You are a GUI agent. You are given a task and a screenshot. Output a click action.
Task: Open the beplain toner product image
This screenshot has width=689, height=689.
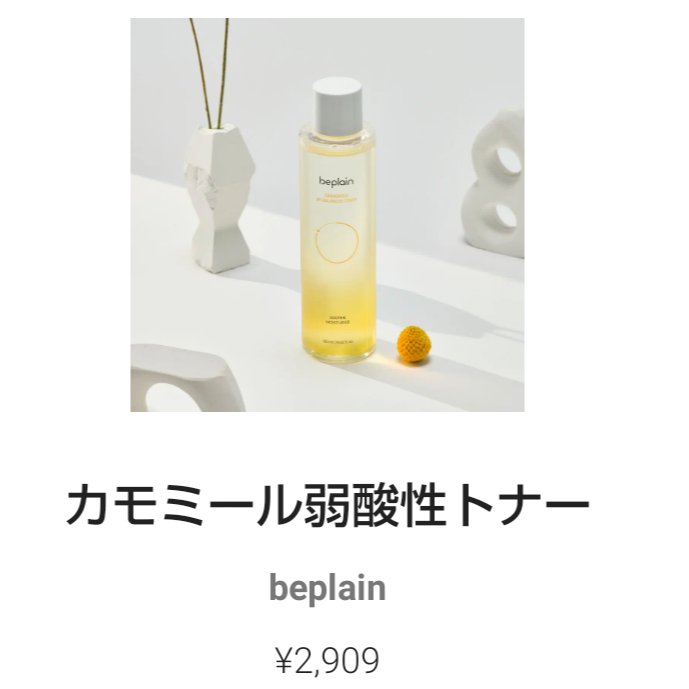click(327, 215)
